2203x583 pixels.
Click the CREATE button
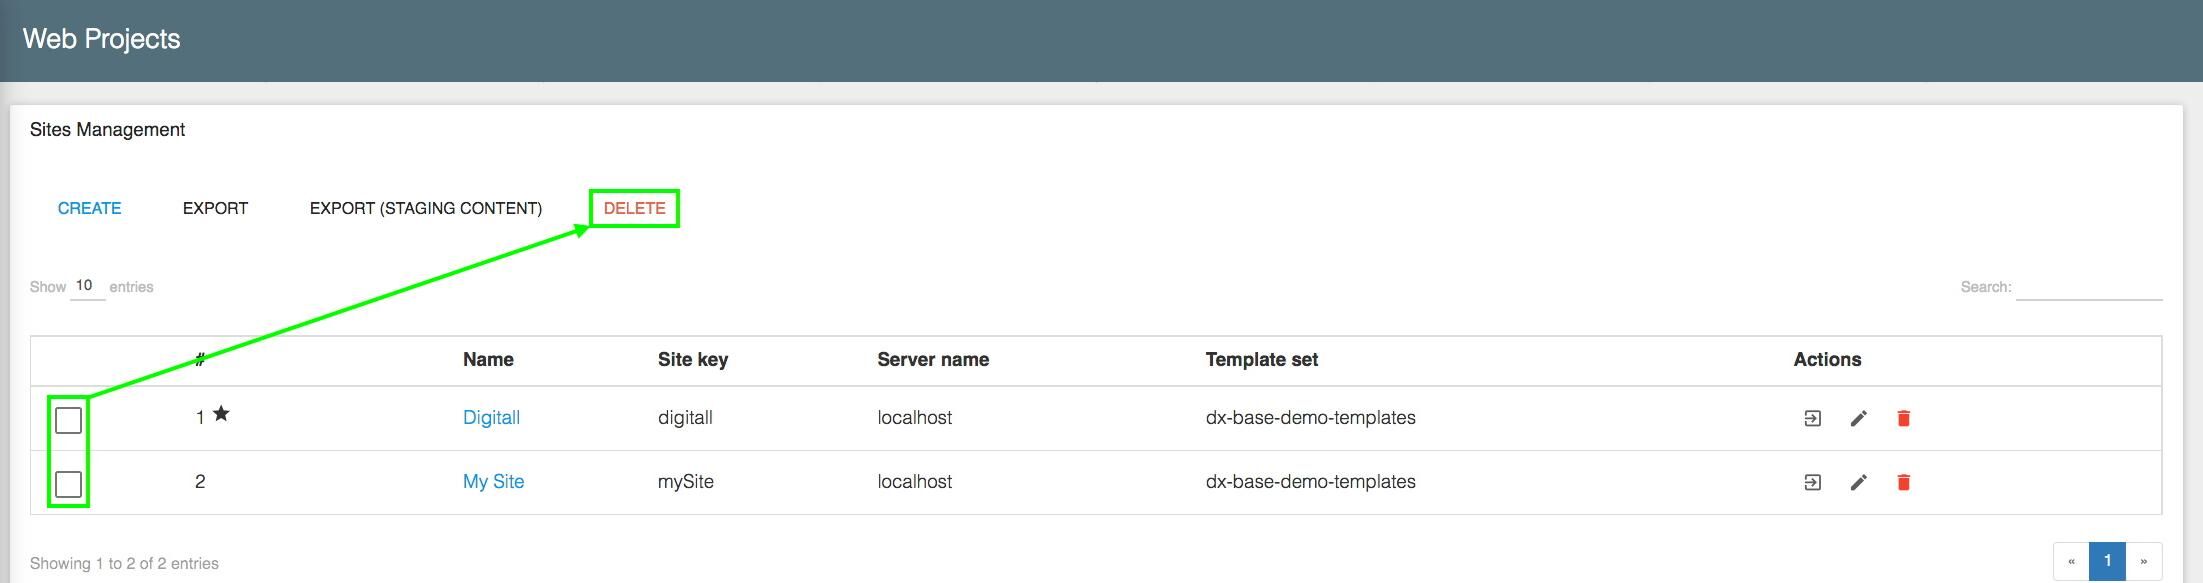(x=89, y=208)
